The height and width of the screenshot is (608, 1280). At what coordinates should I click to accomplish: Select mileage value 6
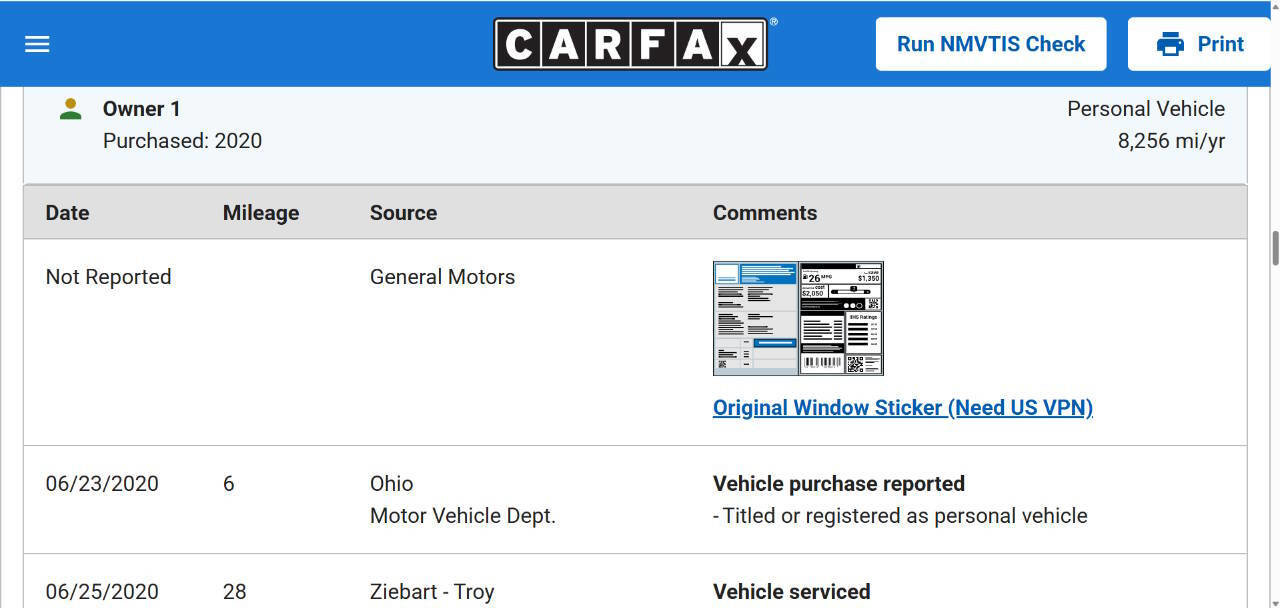pyautogui.click(x=229, y=484)
